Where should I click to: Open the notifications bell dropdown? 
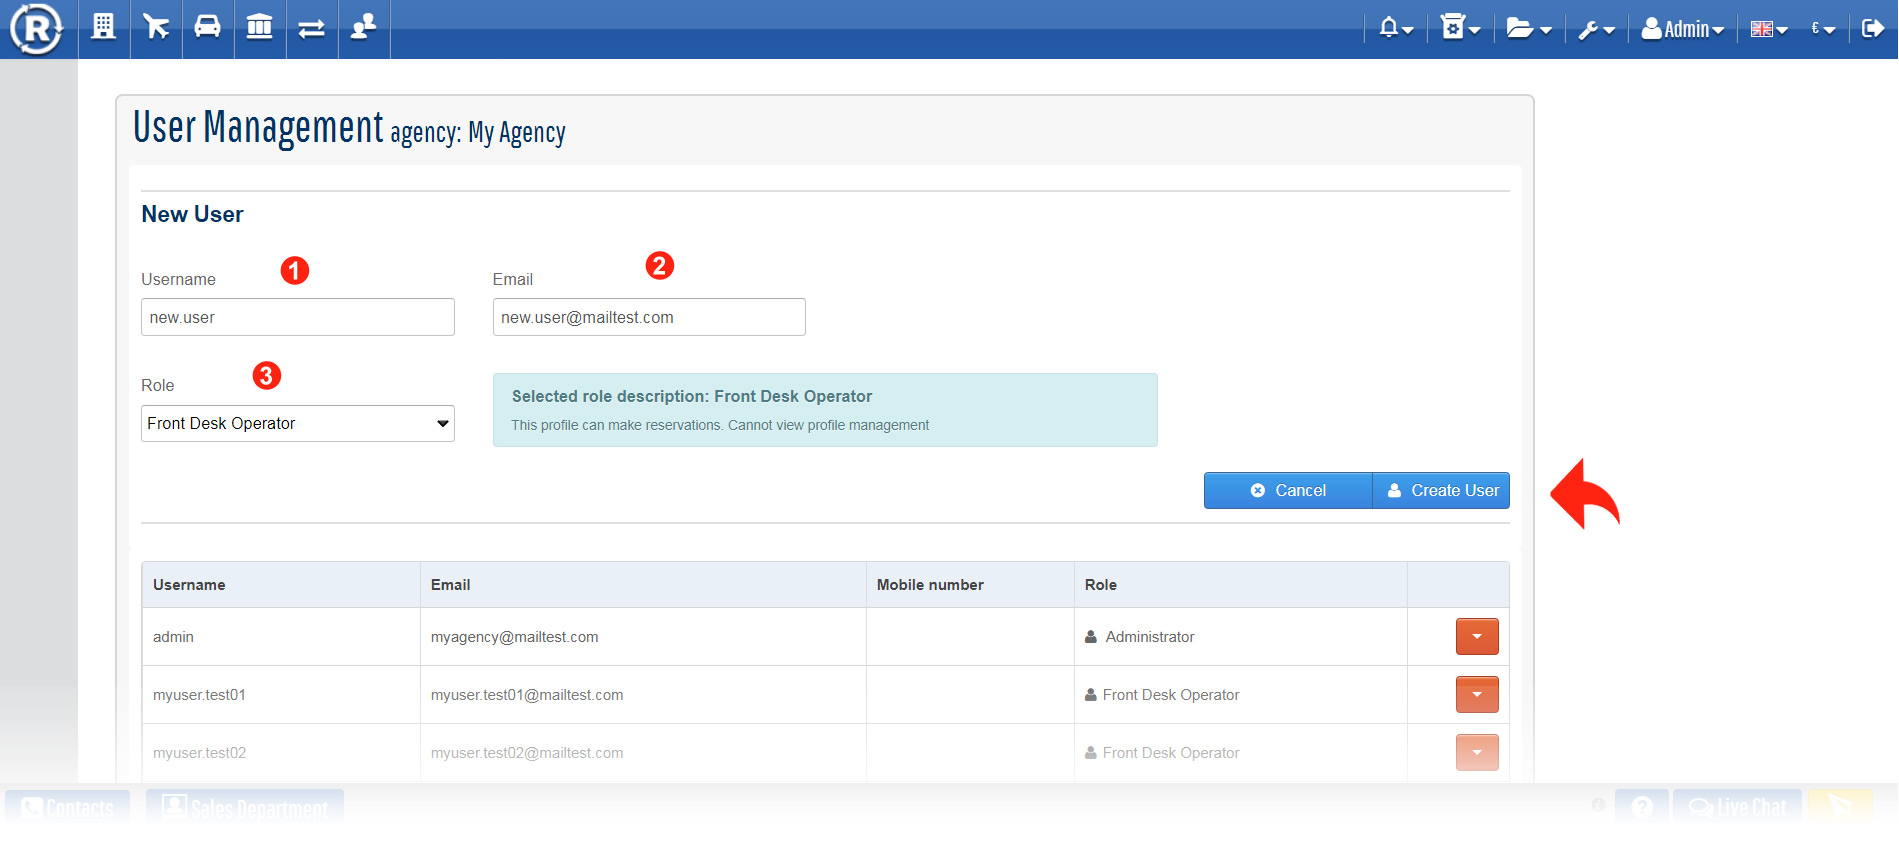pyautogui.click(x=1396, y=29)
